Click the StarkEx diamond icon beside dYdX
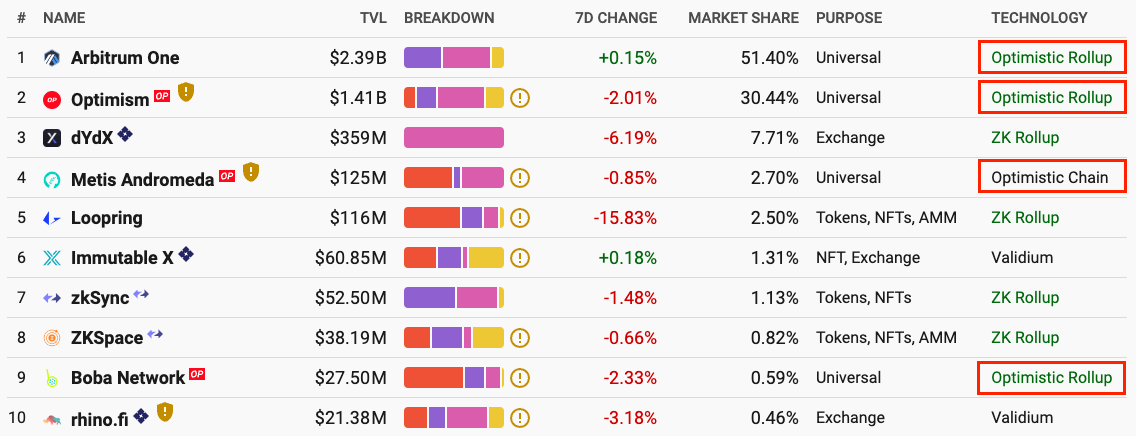Screen dimensions: 1136x436 125,134
